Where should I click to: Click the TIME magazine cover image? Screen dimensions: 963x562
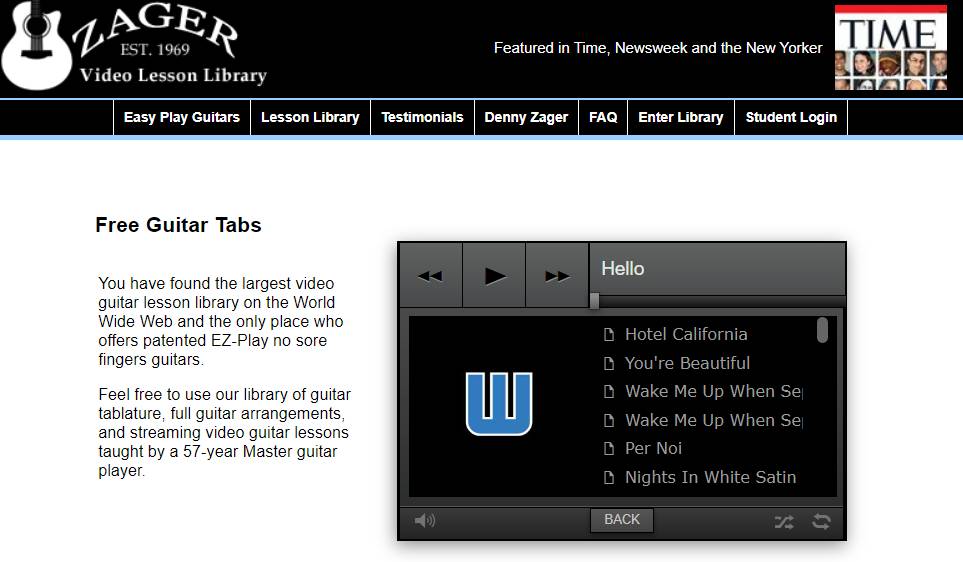coord(890,47)
